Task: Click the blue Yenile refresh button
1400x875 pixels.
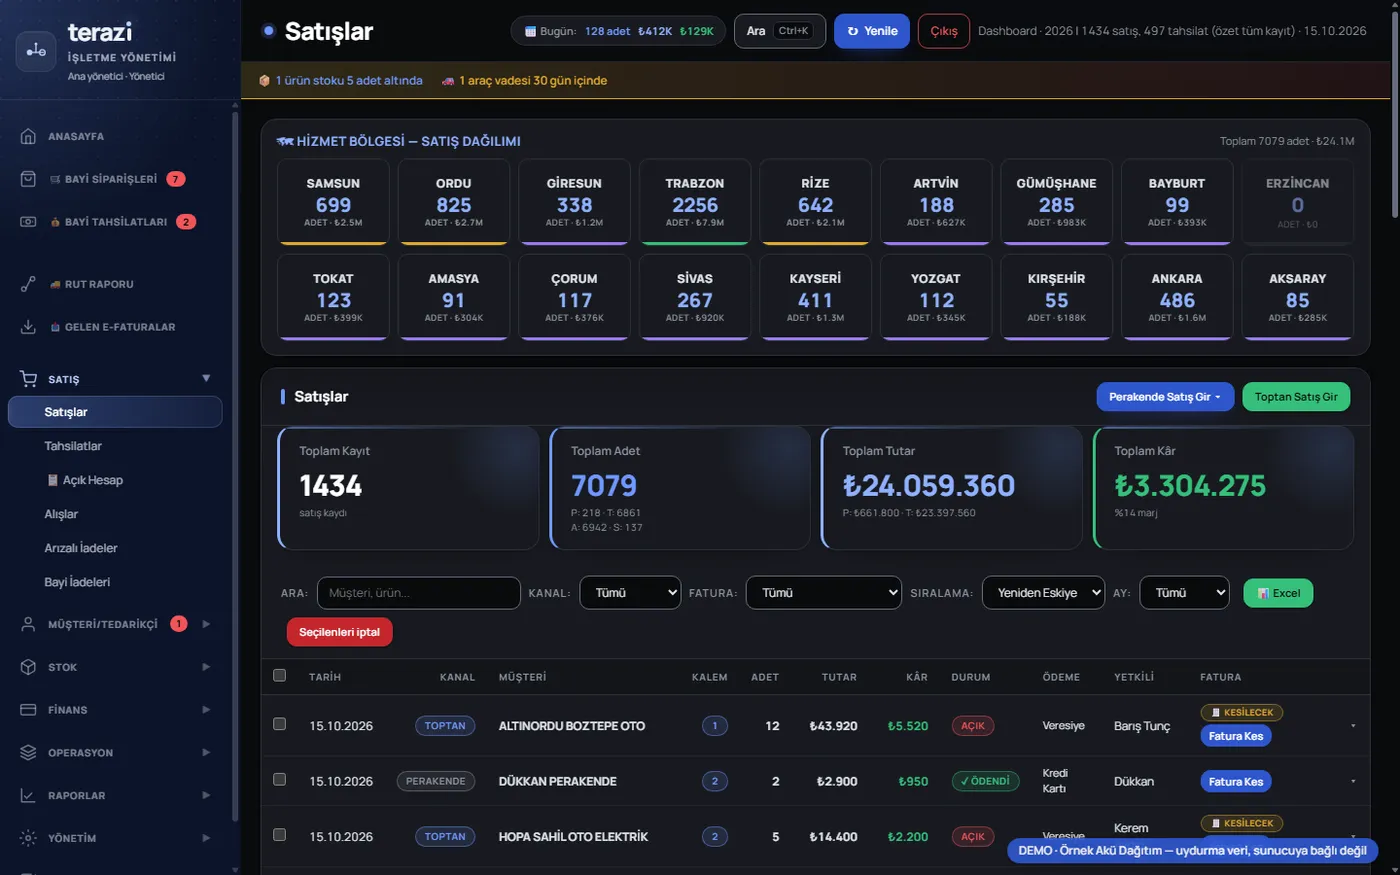Action: click(x=872, y=31)
